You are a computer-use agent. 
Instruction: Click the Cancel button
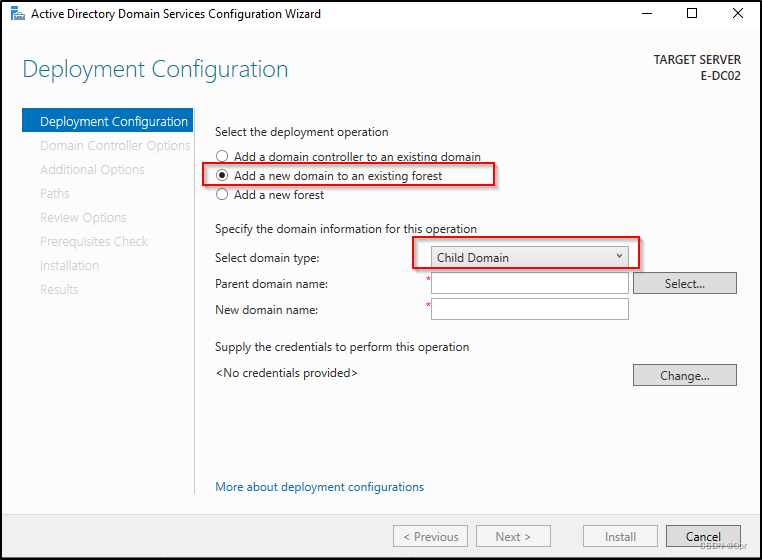703,536
